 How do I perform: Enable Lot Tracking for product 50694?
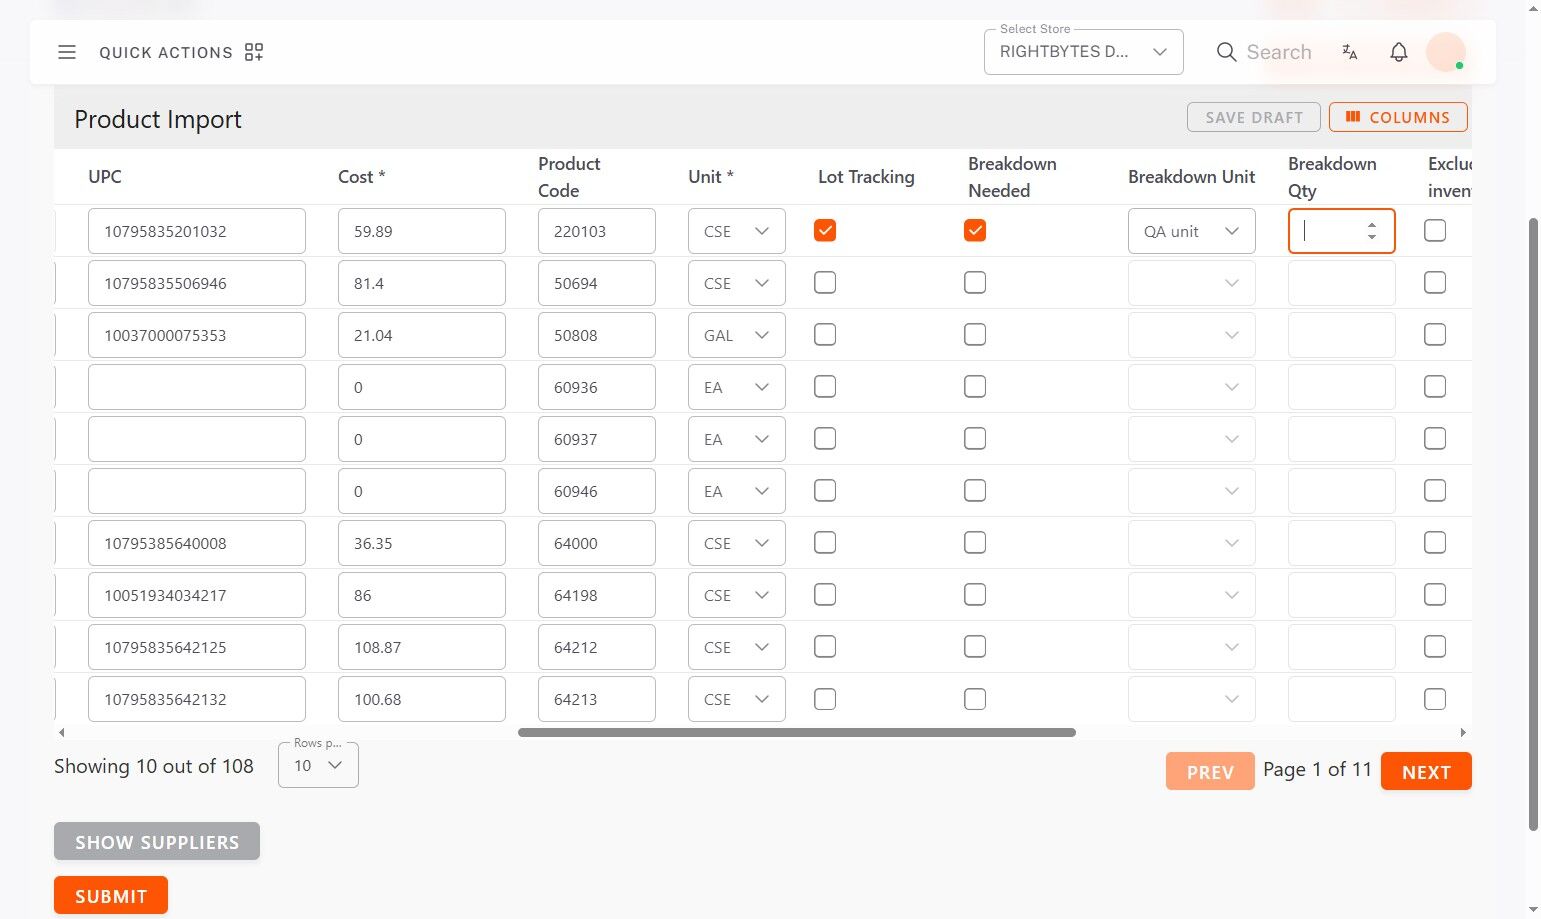point(825,283)
